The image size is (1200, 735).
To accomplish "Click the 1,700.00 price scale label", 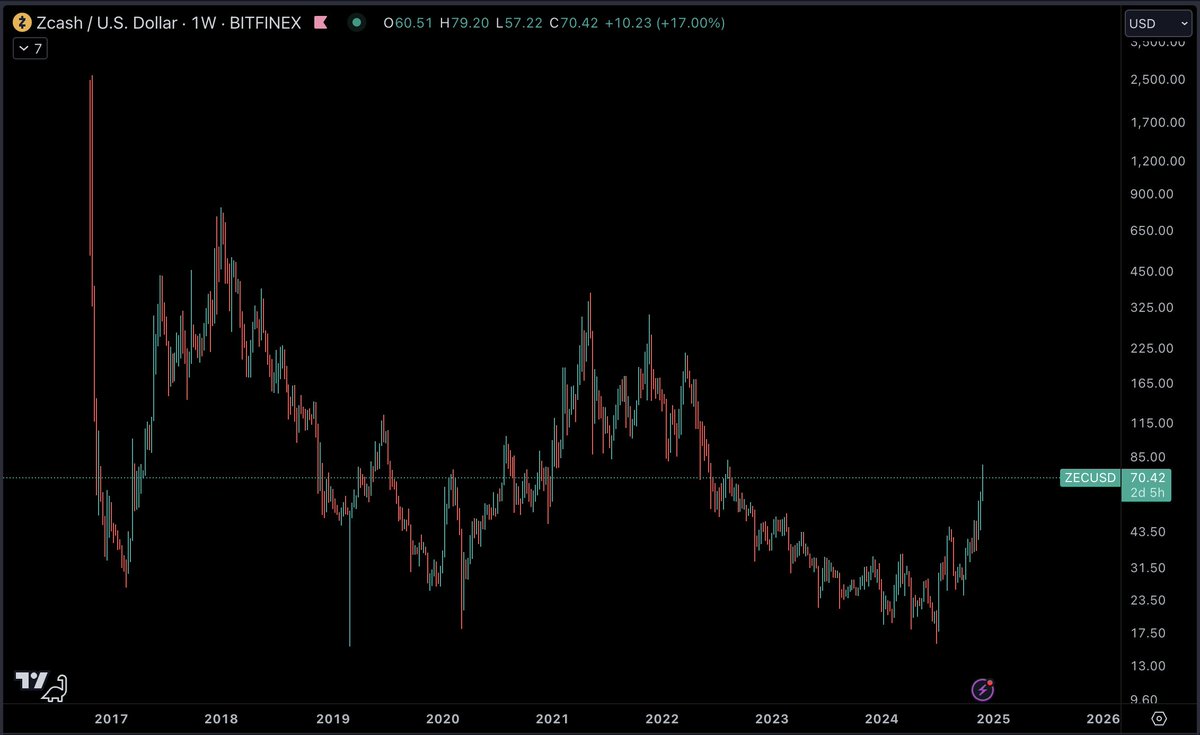I will point(1157,123).
